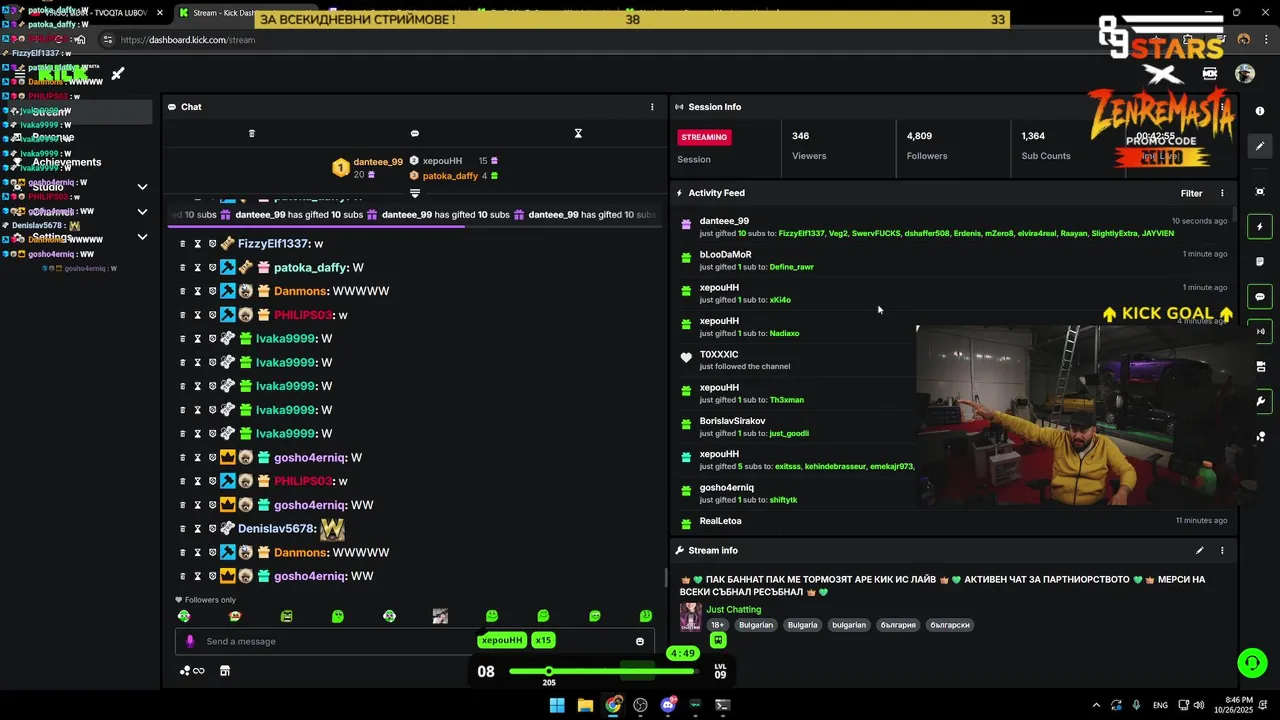
Task: Click the cyrillic 'български' tag
Action: (x=950, y=625)
